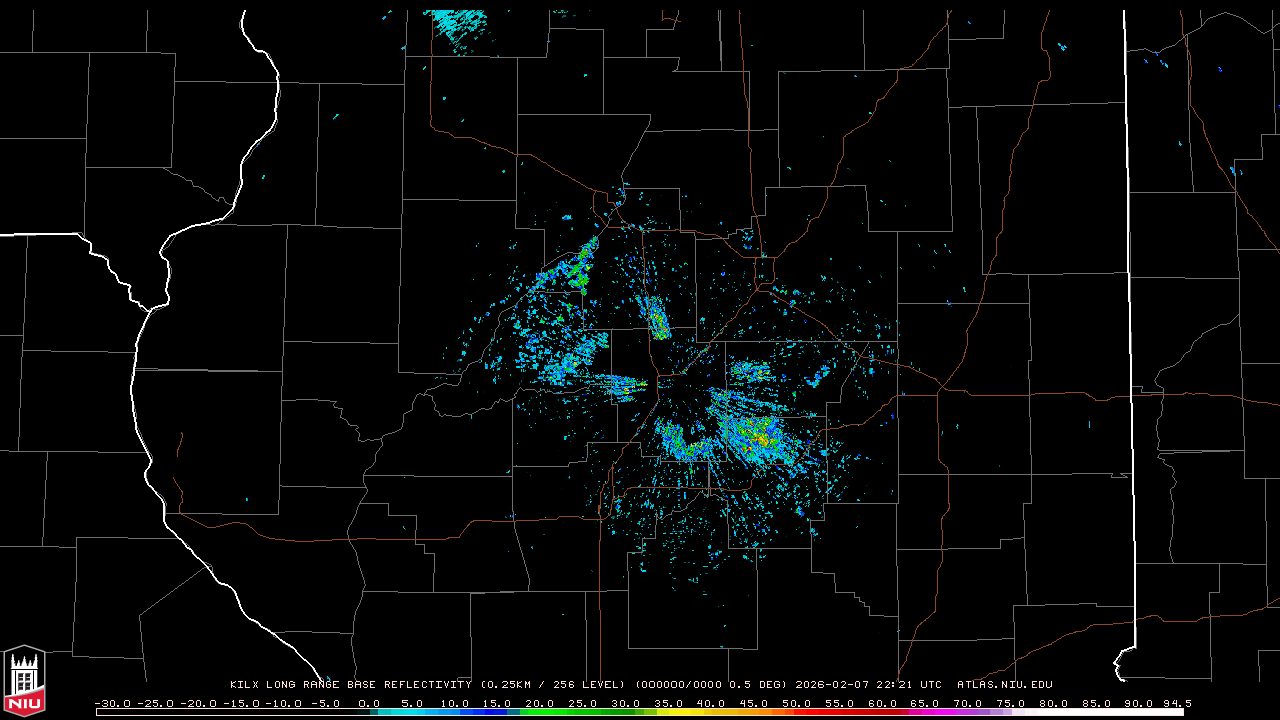The image size is (1280, 720).
Task: Select the '-5.0' scale label
Action: pyautogui.click(x=324, y=703)
